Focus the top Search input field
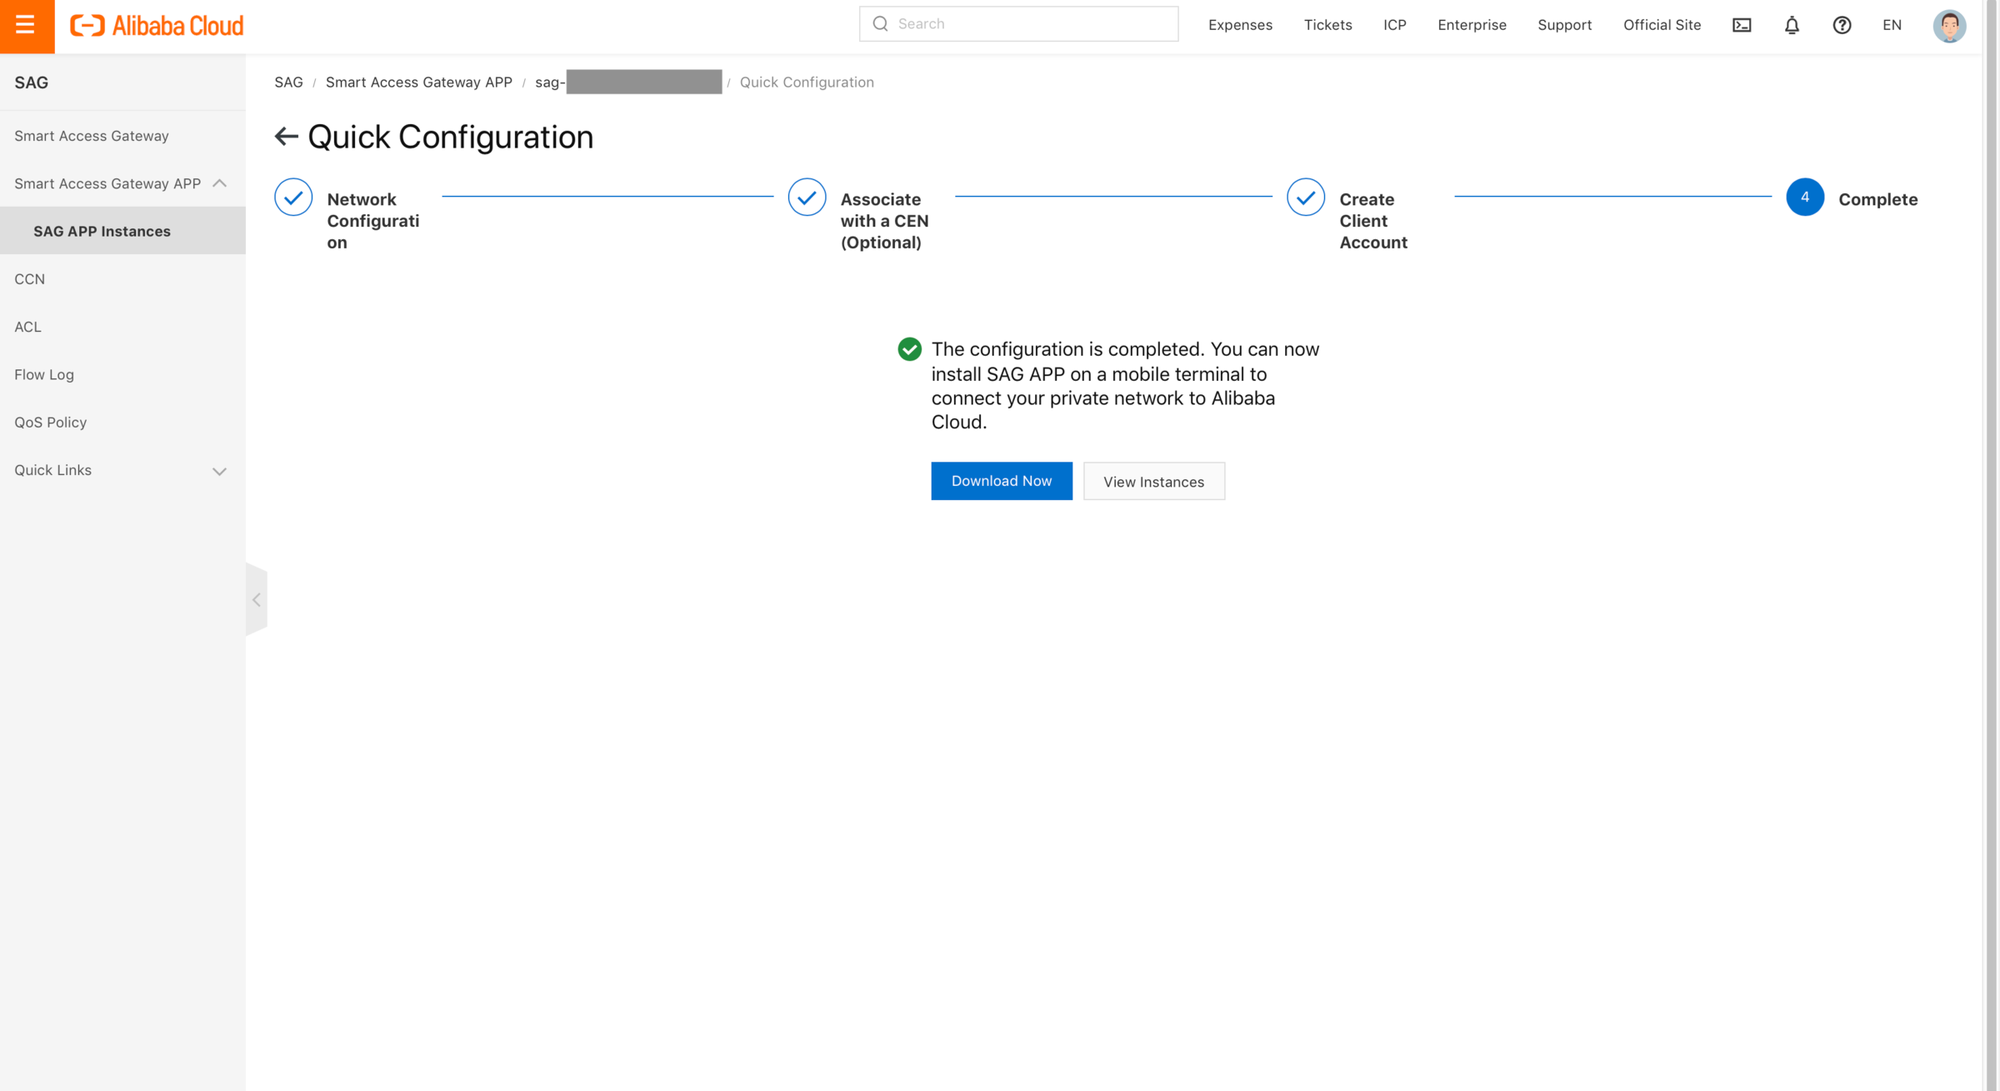 pos(1030,24)
